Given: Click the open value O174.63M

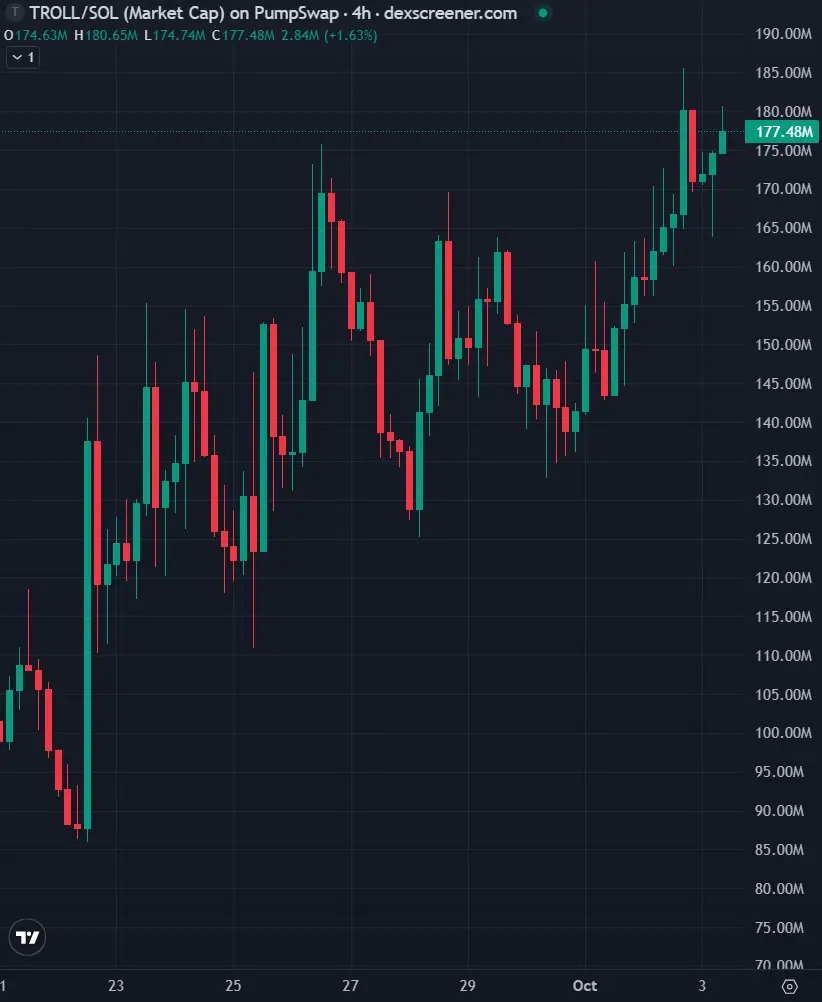Looking at the screenshot, I should tap(36, 35).
